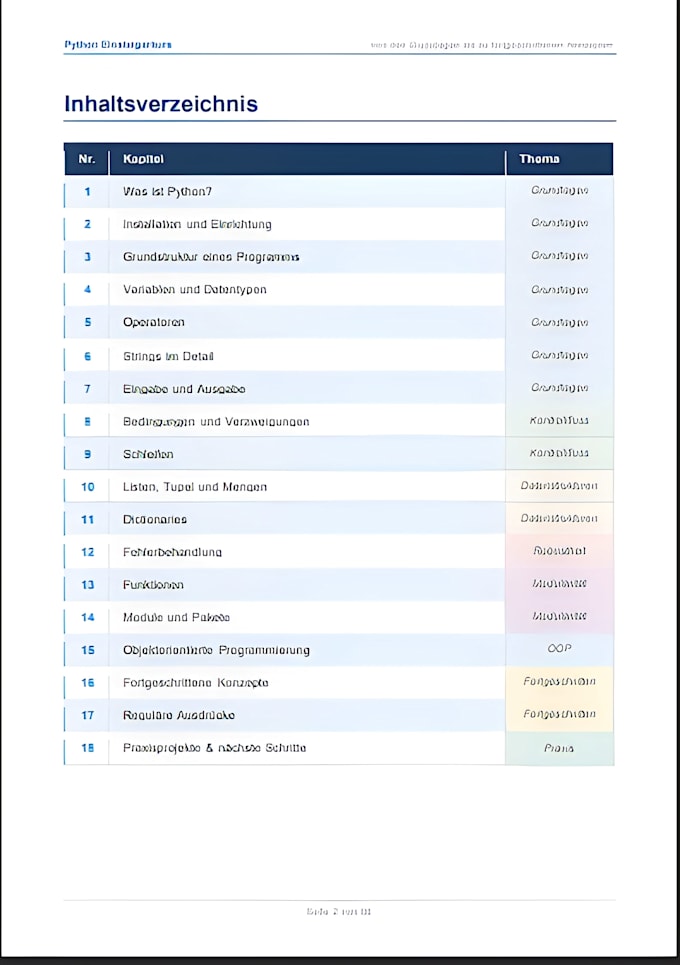This screenshot has height=965, width=680.
Task: Select chapter title 'Dictionaries'
Action: point(154,519)
